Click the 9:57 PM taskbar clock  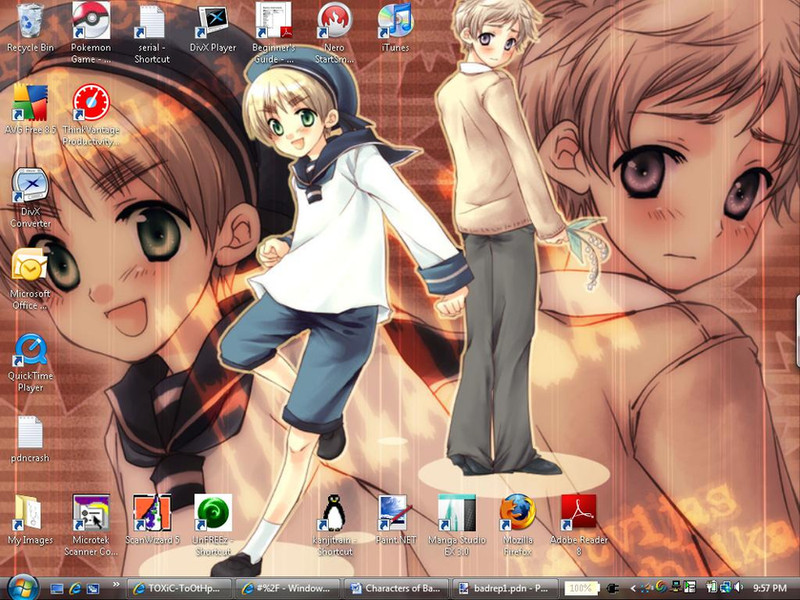pyautogui.click(x=769, y=588)
